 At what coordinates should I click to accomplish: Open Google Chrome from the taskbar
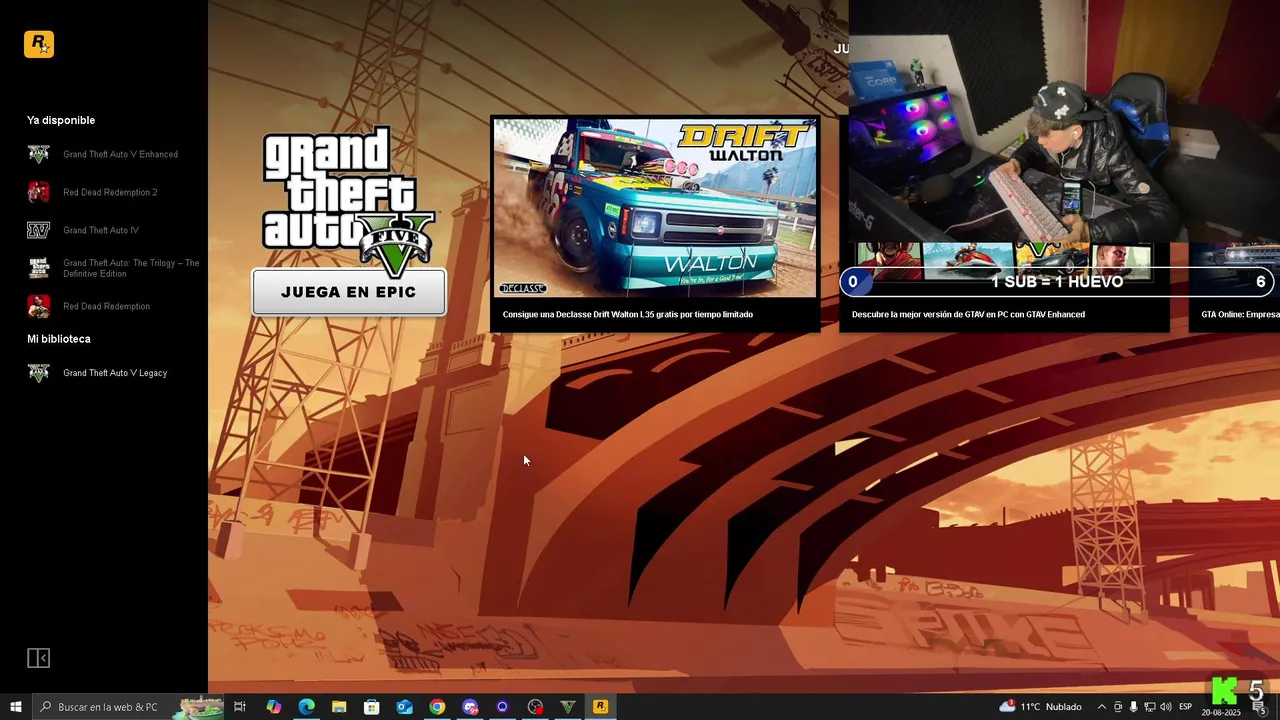[x=437, y=707]
